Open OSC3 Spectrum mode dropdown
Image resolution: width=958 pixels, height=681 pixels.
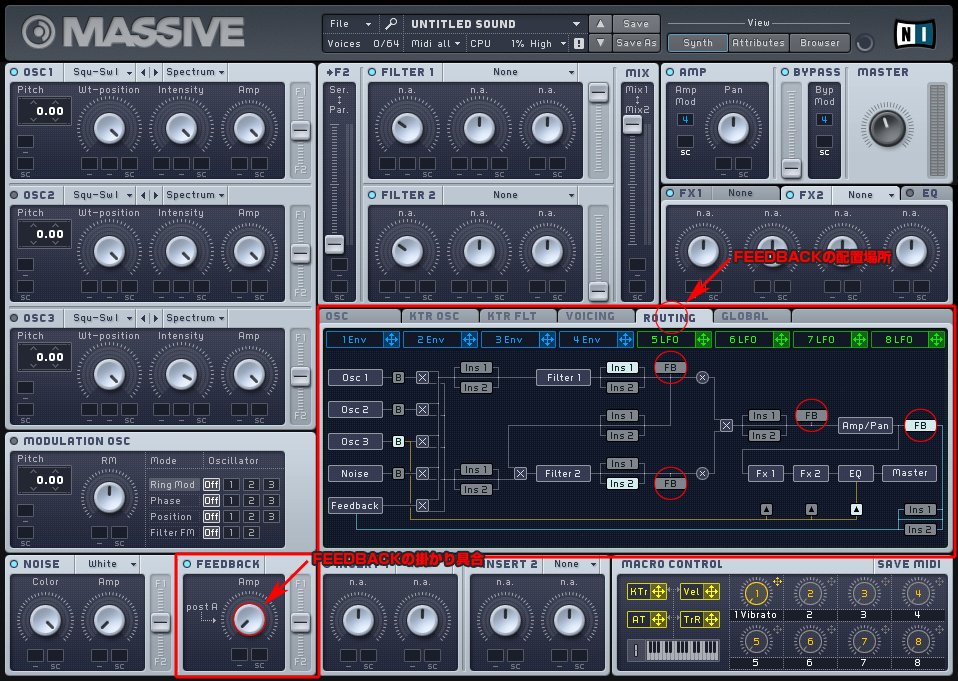(196, 318)
